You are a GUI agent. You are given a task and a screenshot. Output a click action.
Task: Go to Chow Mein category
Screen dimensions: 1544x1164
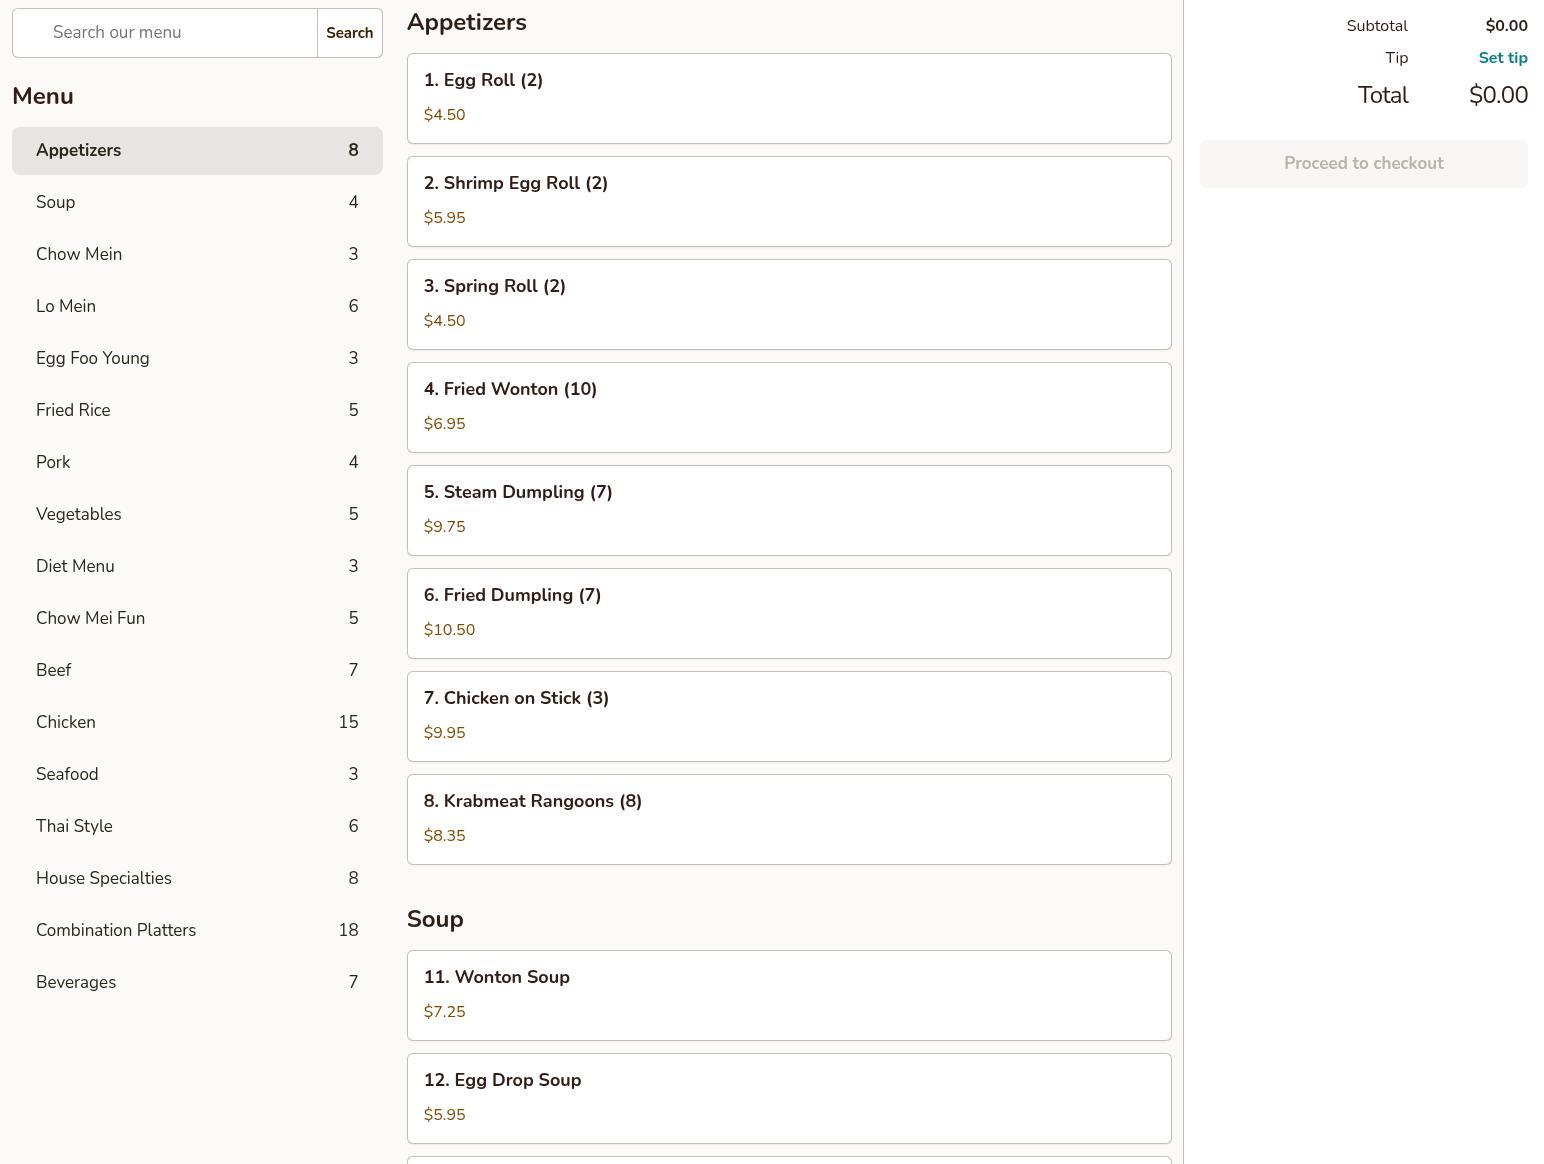197,254
